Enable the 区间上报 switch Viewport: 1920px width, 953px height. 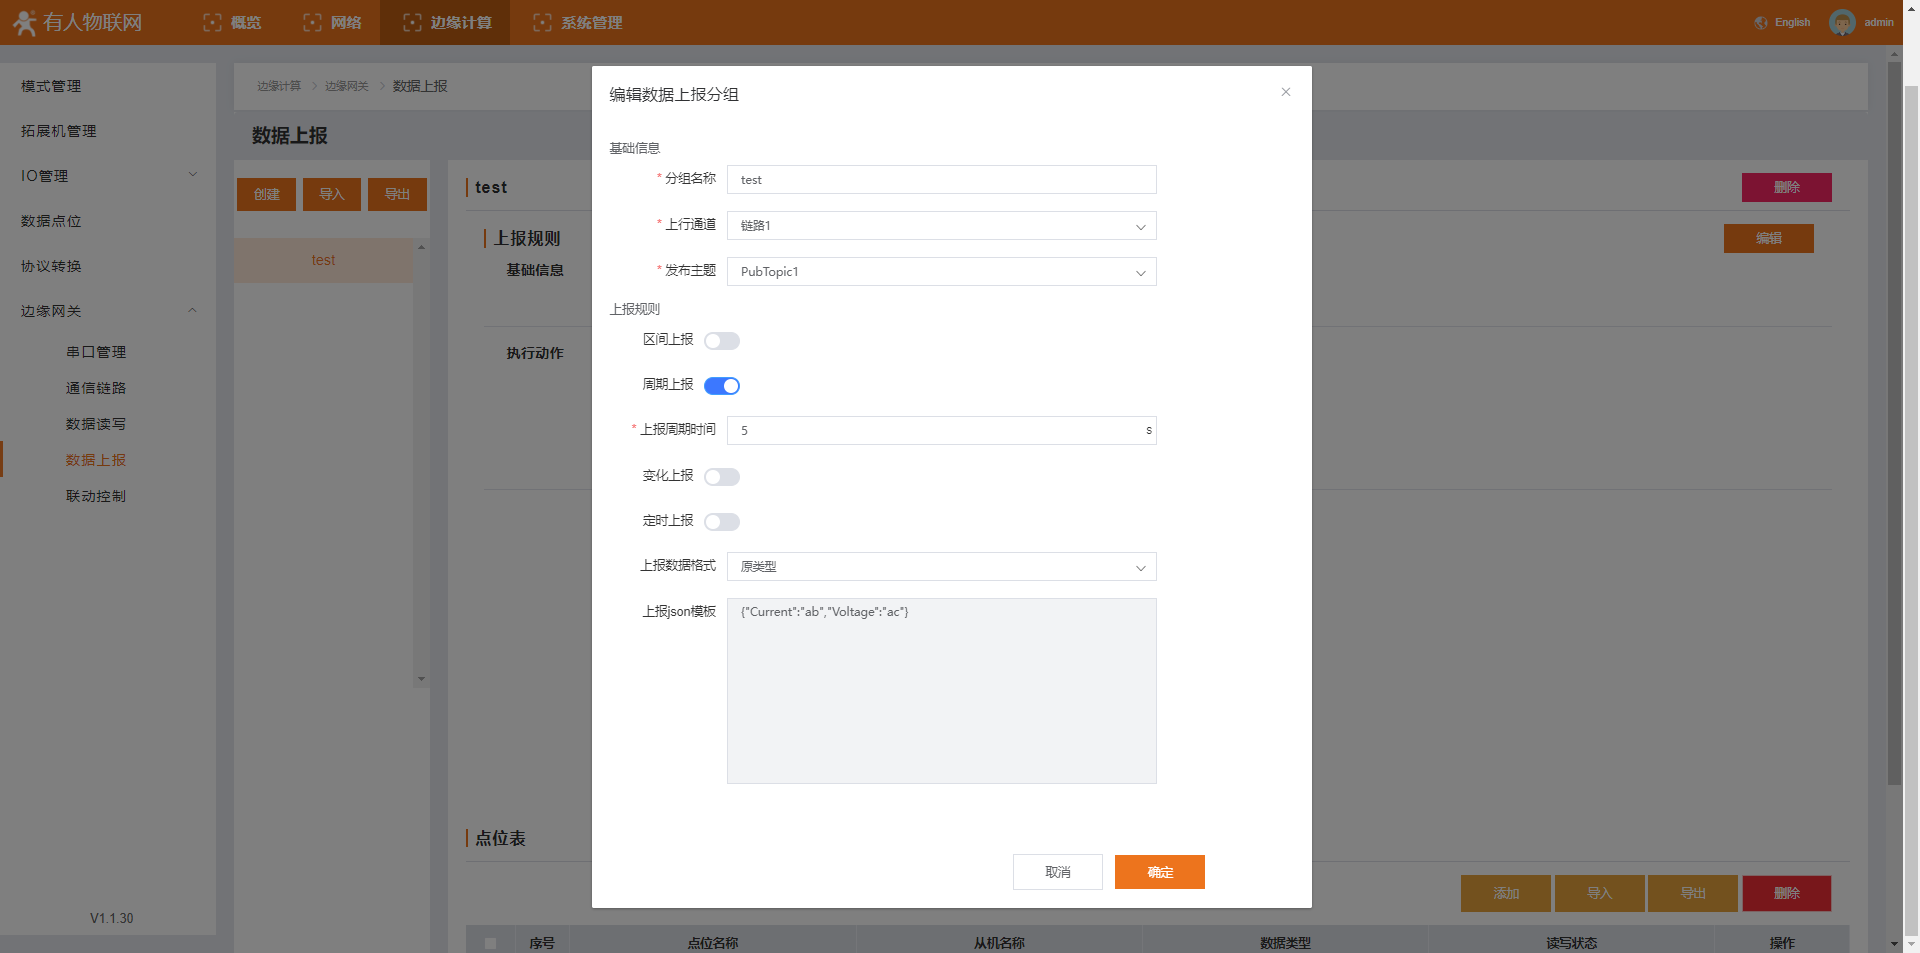pyautogui.click(x=721, y=341)
